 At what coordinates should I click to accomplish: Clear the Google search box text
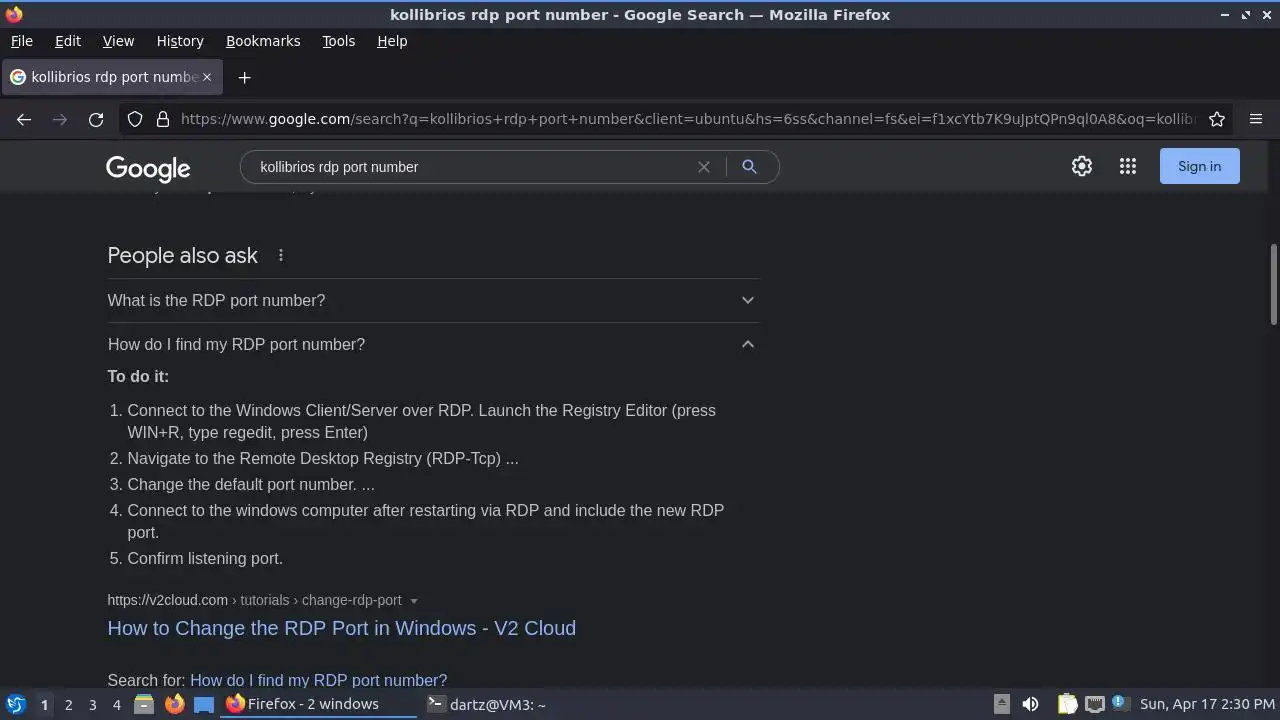704,167
